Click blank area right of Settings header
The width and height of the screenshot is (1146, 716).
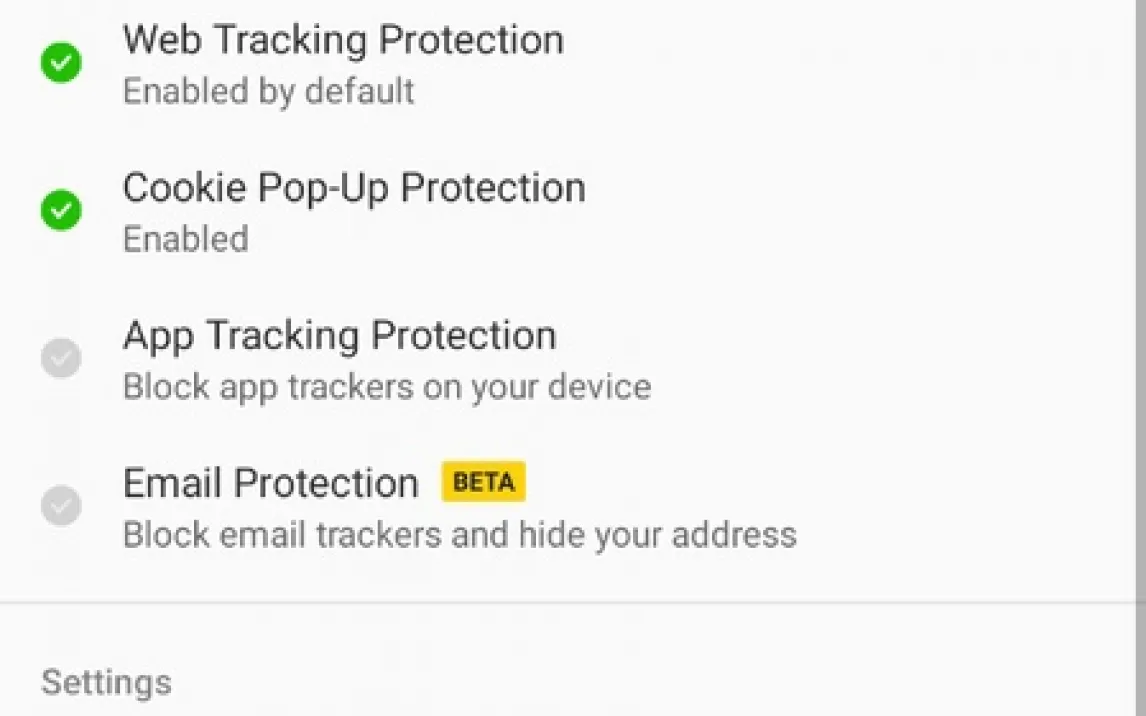click(x=650, y=683)
